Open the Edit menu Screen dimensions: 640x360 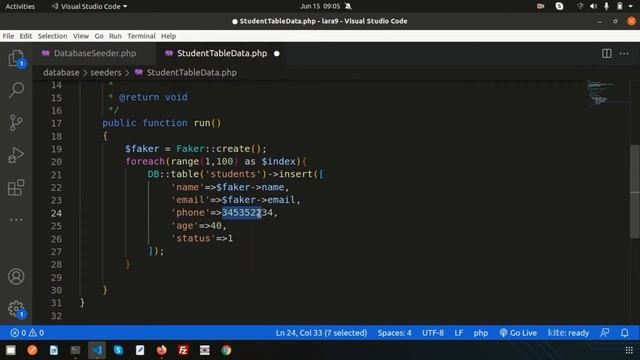[x=26, y=36]
